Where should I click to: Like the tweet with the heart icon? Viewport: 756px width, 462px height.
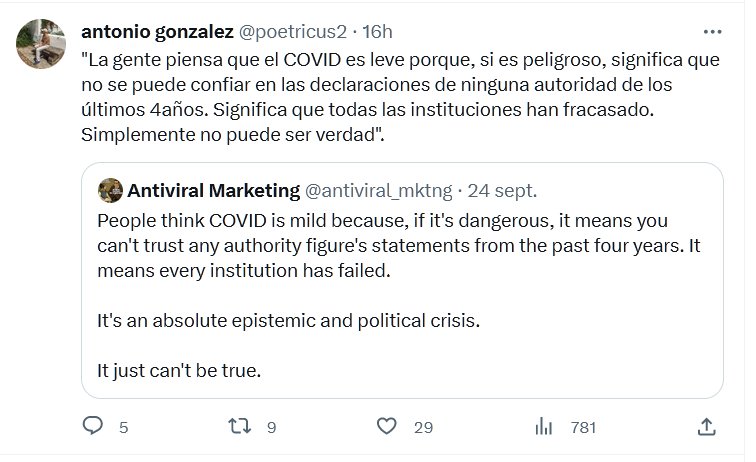pos(388,426)
